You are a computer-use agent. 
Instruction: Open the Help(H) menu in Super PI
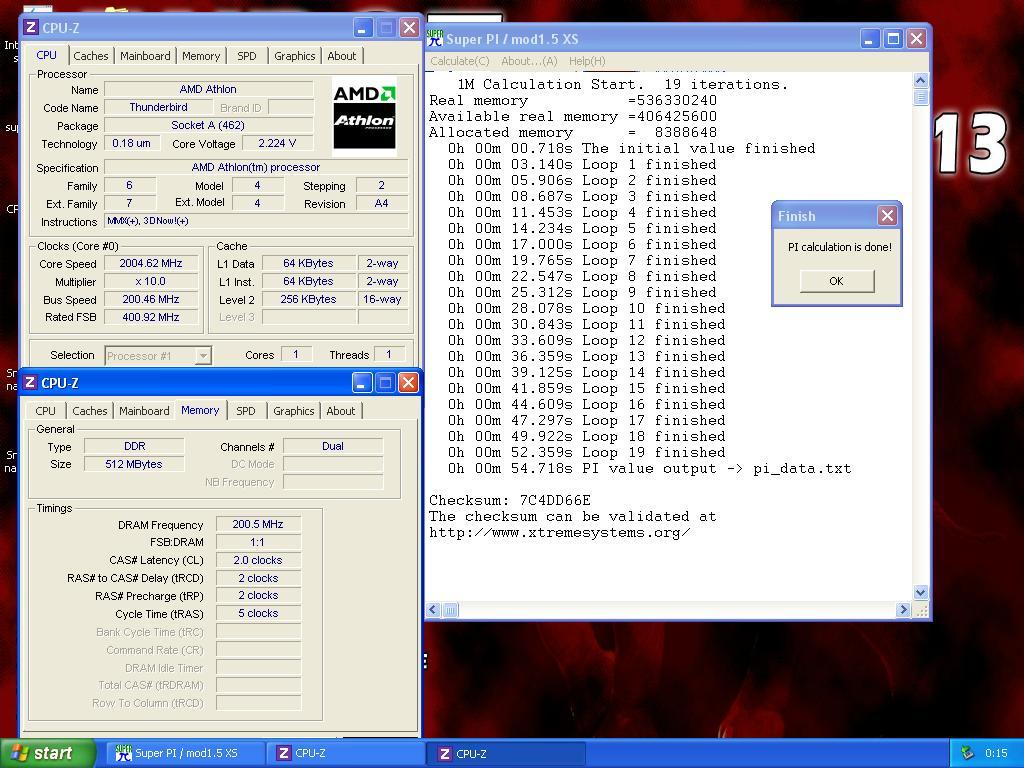[587, 61]
